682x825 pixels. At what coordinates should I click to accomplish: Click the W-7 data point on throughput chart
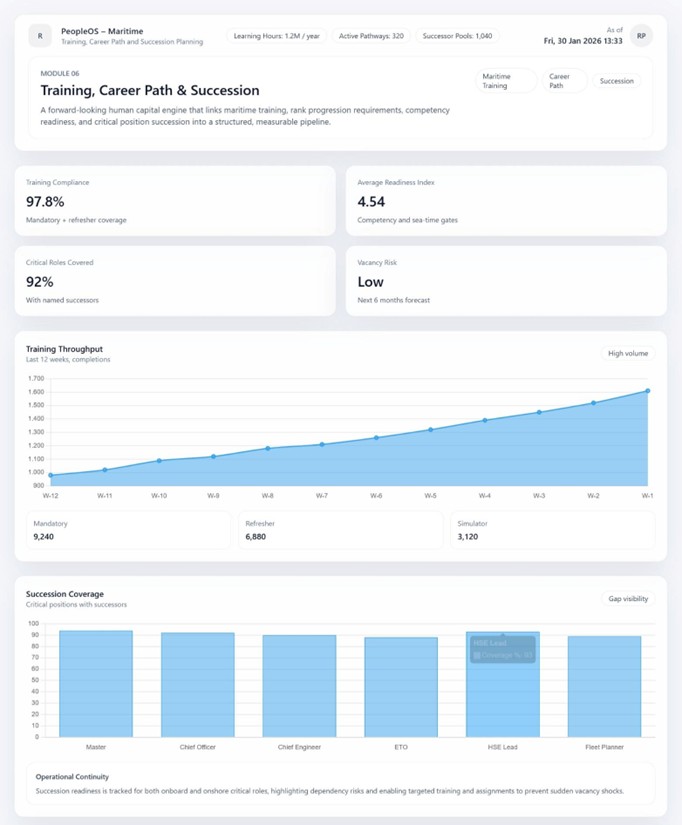322,444
